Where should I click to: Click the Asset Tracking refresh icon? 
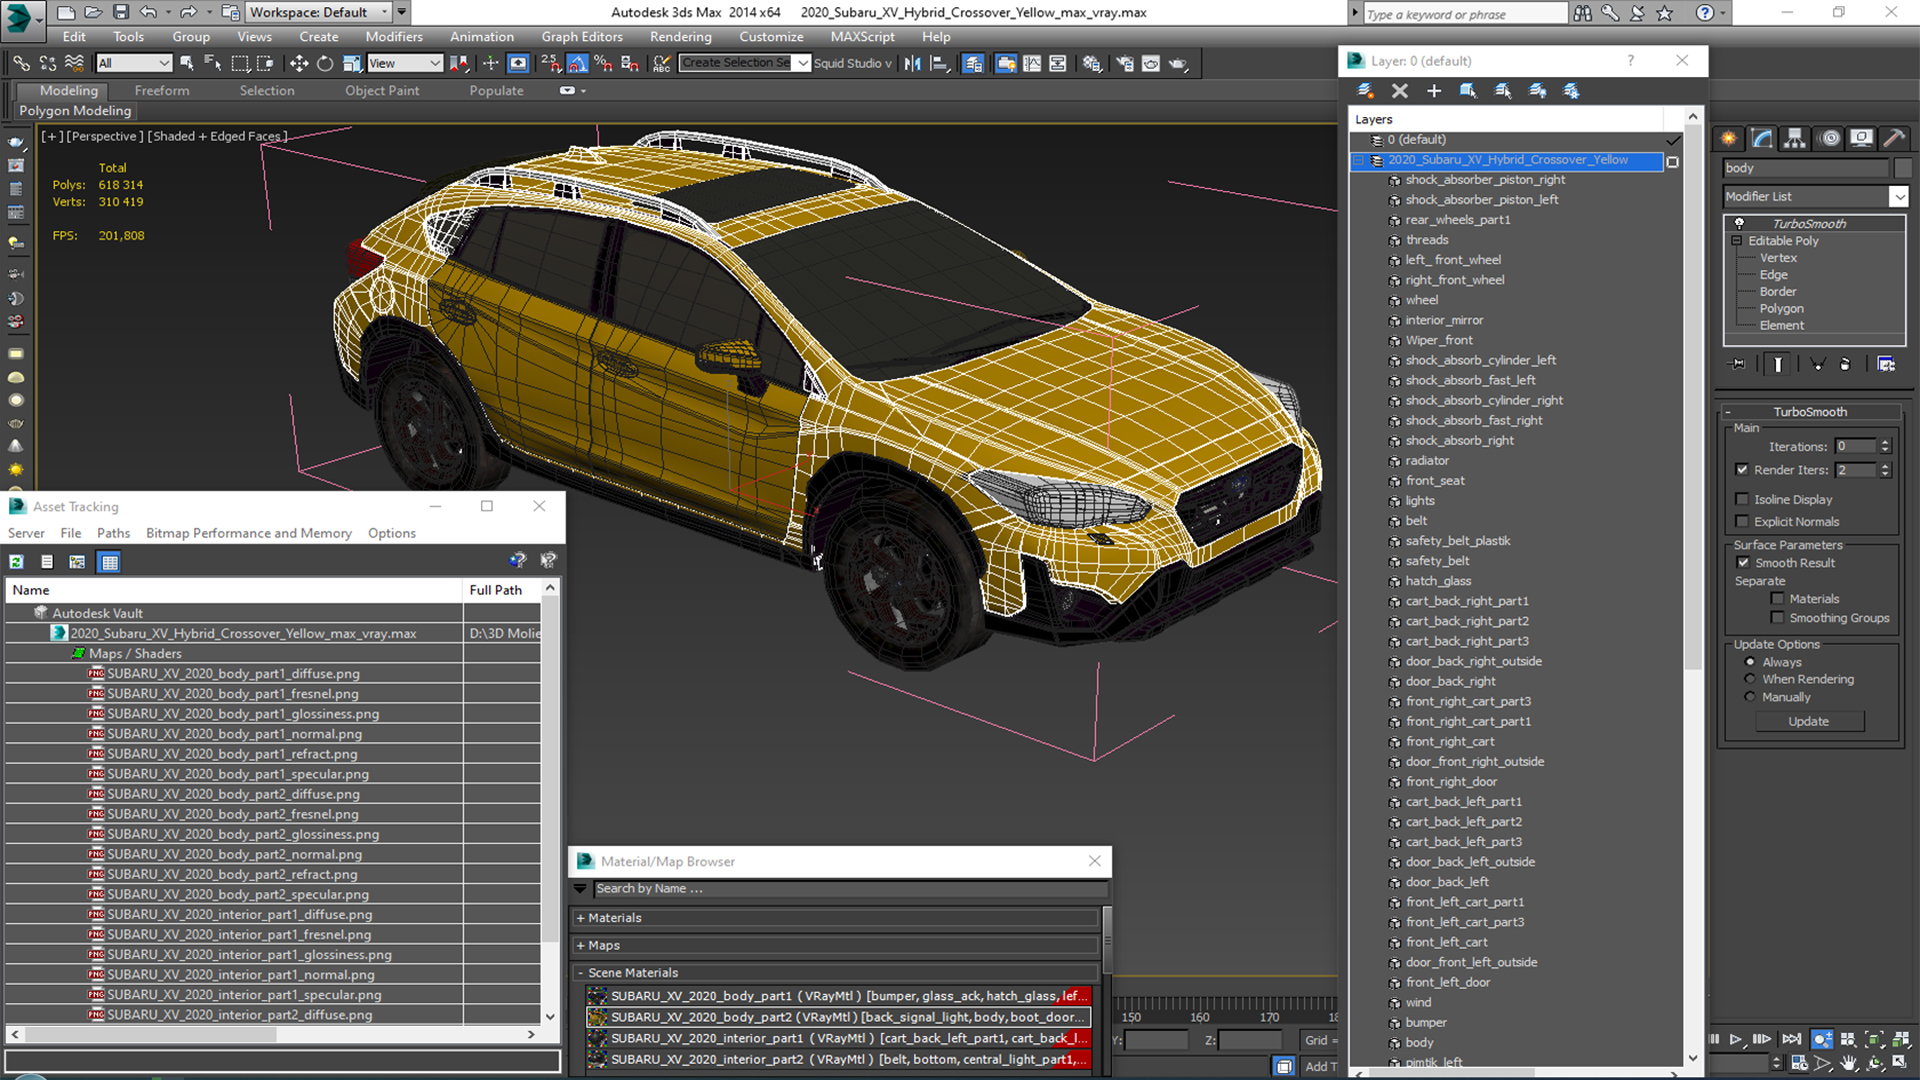click(17, 562)
